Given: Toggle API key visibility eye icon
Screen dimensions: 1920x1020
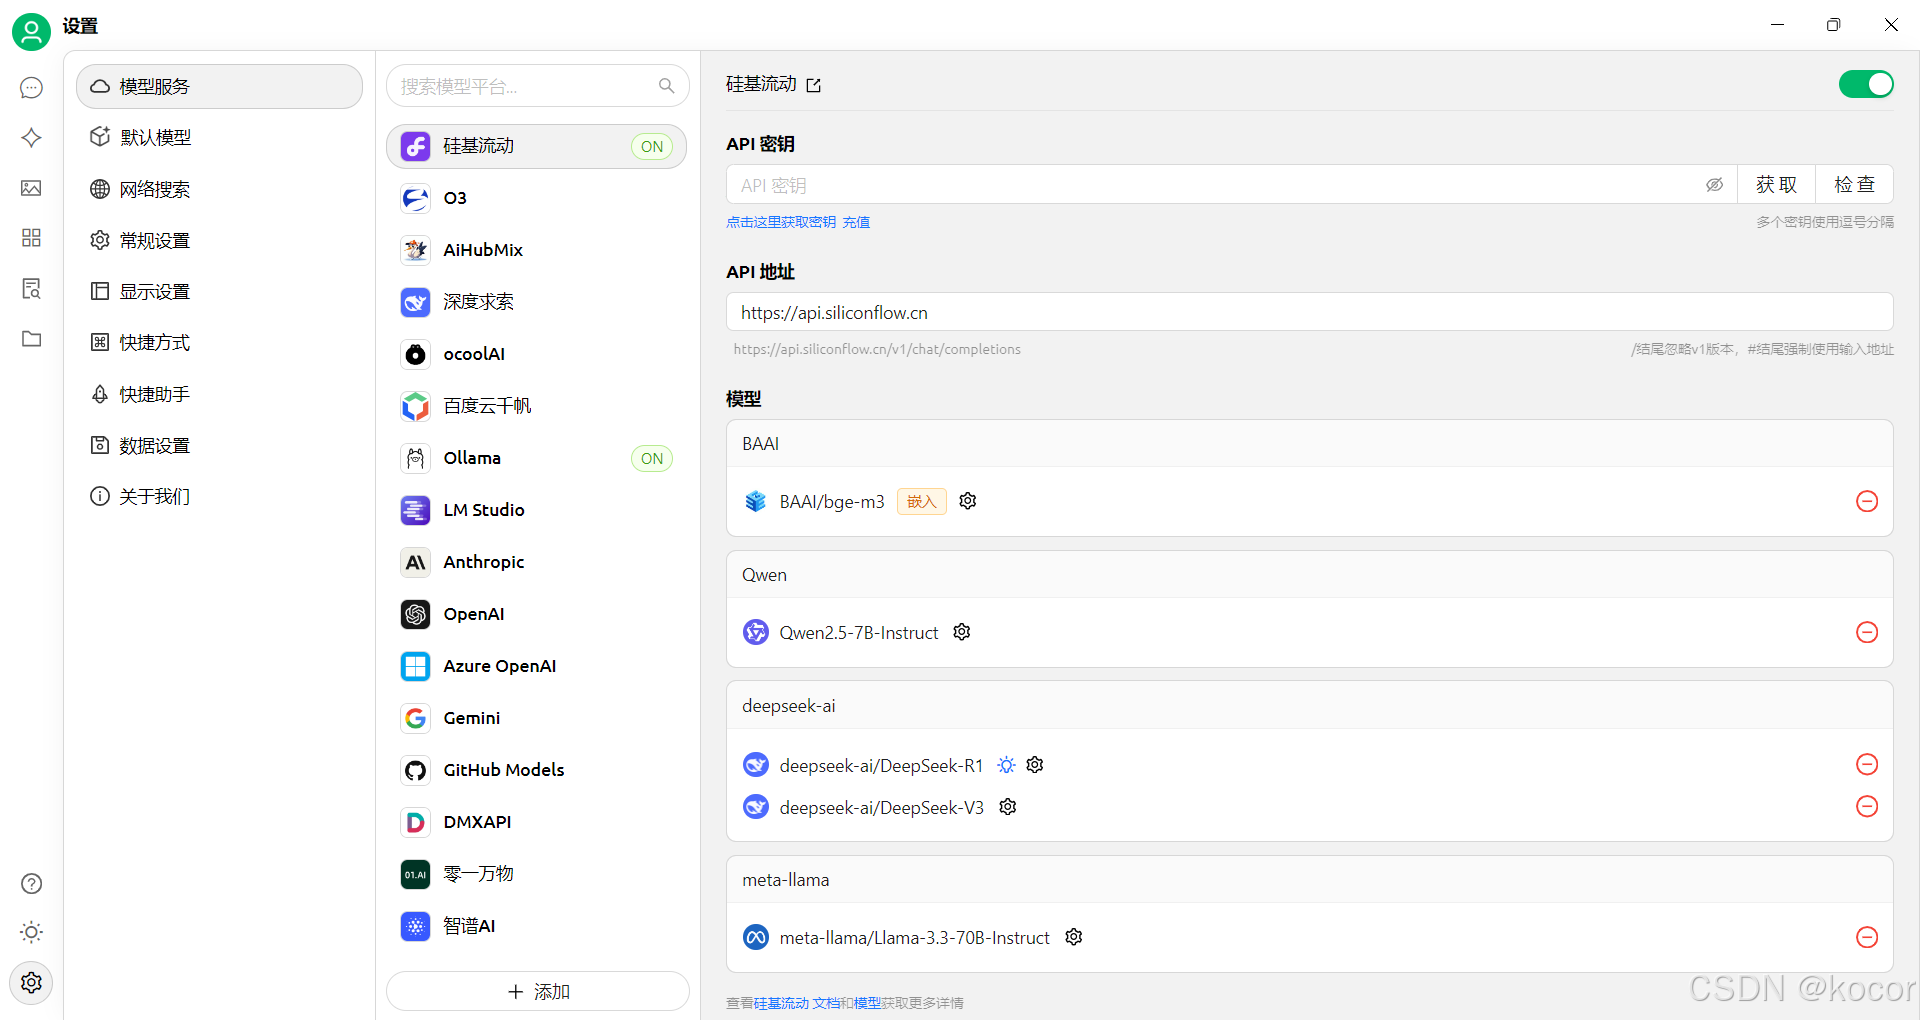Looking at the screenshot, I should pos(1714,185).
